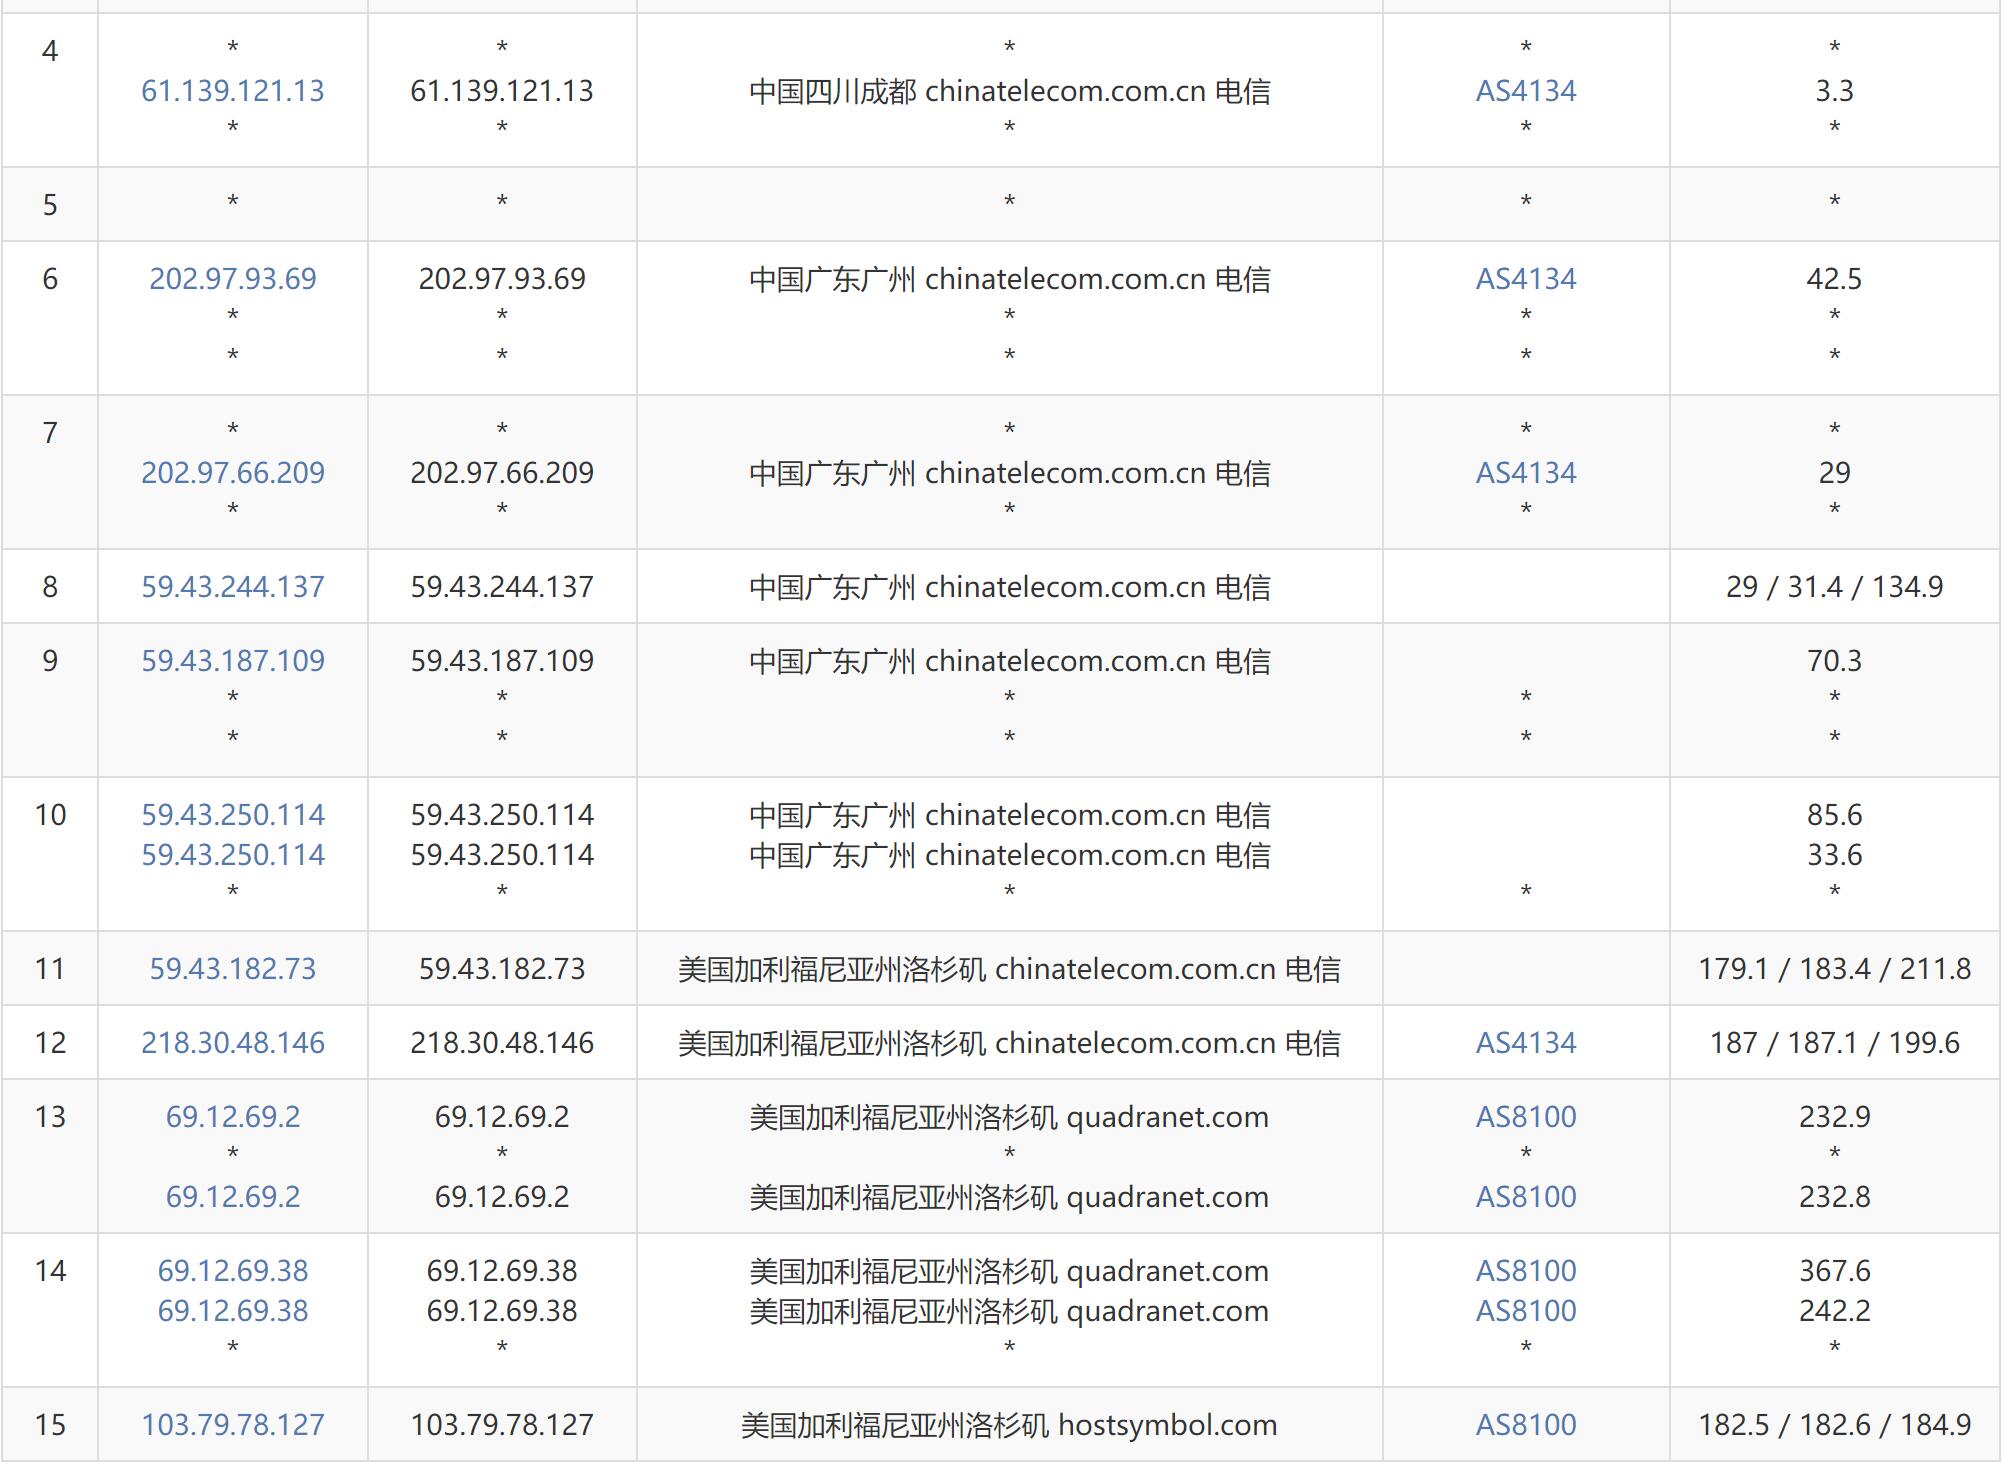The width and height of the screenshot is (2005, 1470).
Task: Select latency value 3.3
Action: (x=1834, y=91)
